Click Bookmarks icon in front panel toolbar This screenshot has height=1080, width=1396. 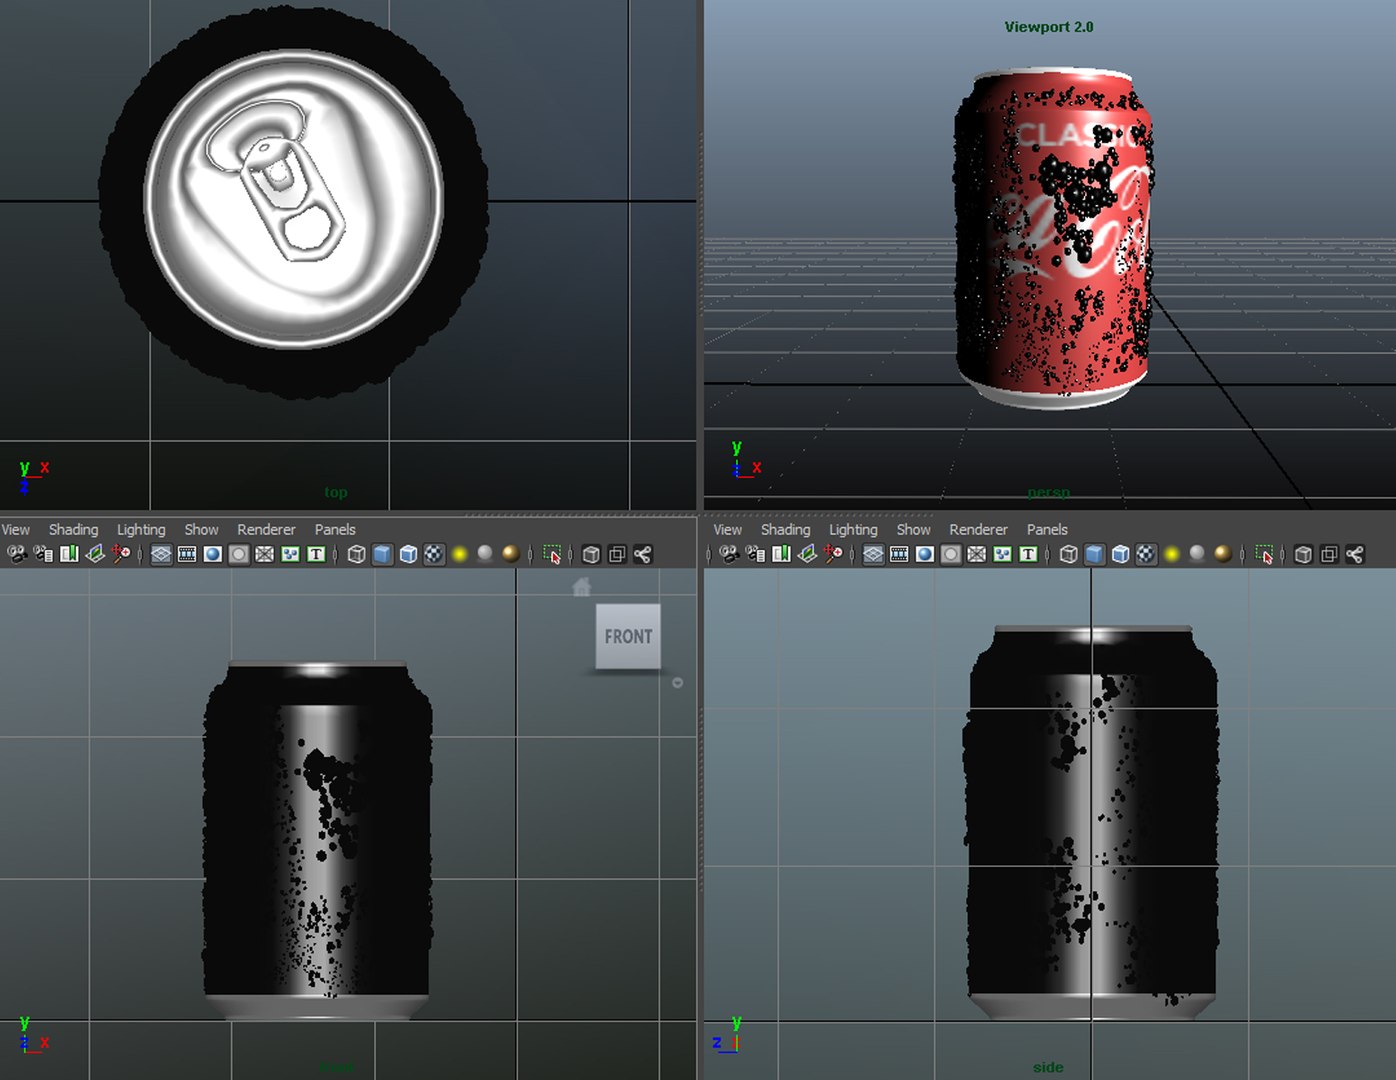click(x=69, y=554)
